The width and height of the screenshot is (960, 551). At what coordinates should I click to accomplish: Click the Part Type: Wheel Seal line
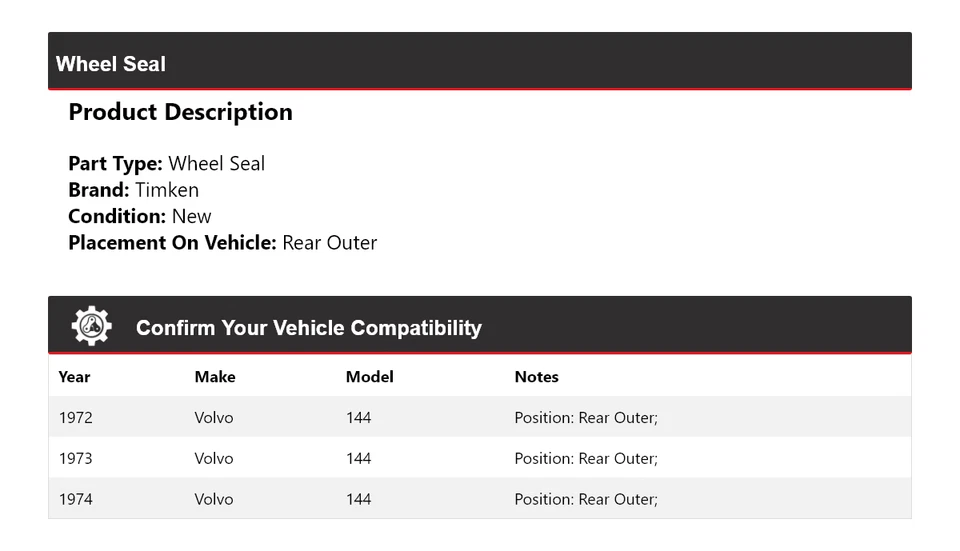pyautogui.click(x=166, y=164)
